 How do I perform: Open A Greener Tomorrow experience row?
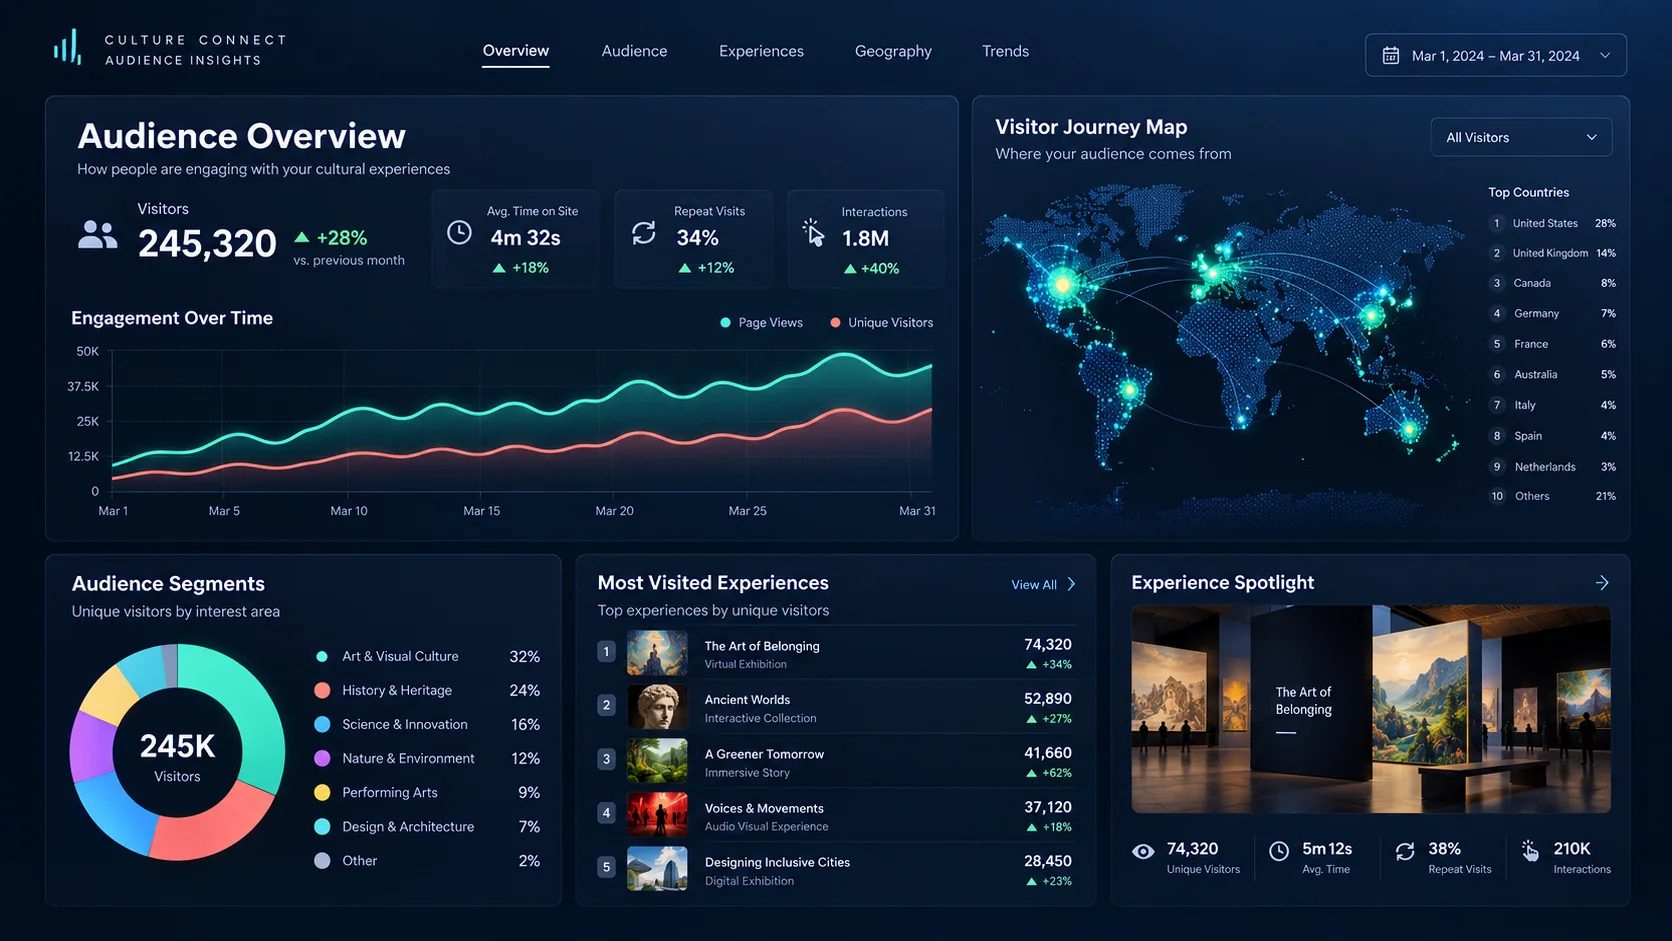click(835, 761)
